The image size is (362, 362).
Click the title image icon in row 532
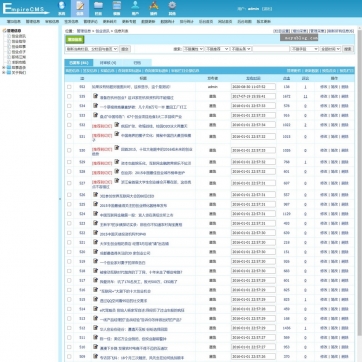pos(116,124)
